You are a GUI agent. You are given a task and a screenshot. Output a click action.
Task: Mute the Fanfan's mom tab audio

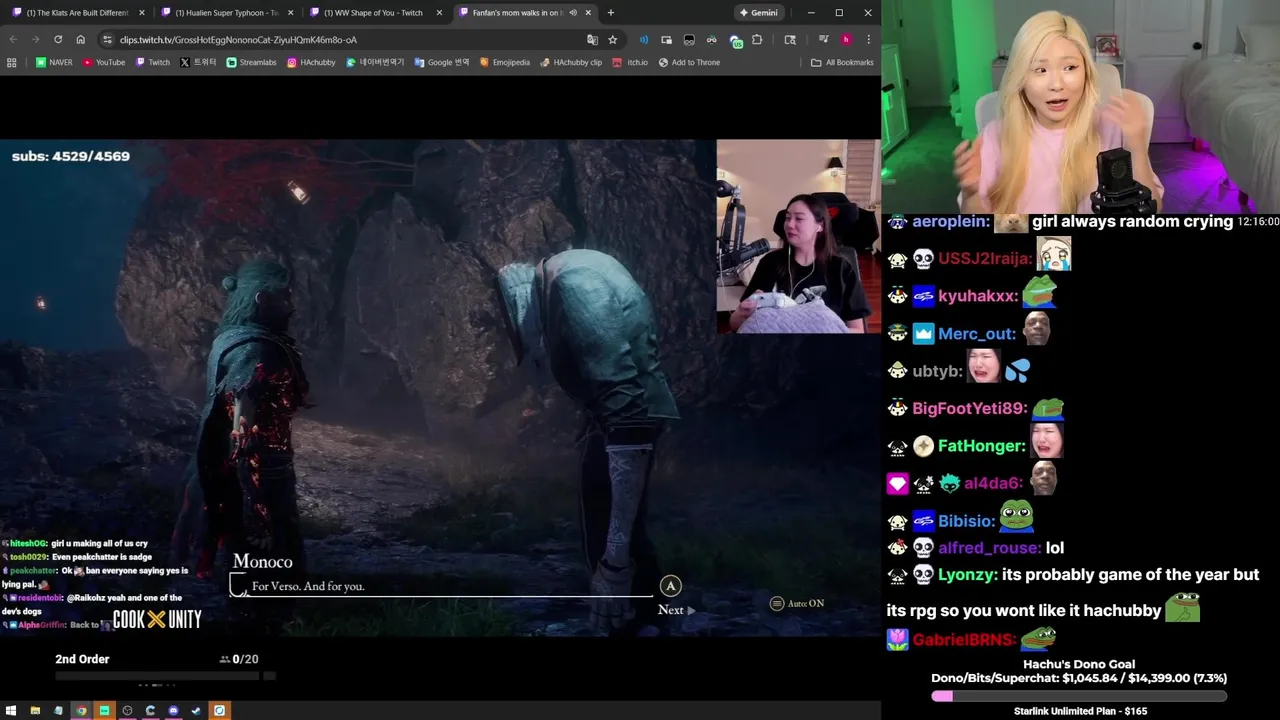(573, 12)
